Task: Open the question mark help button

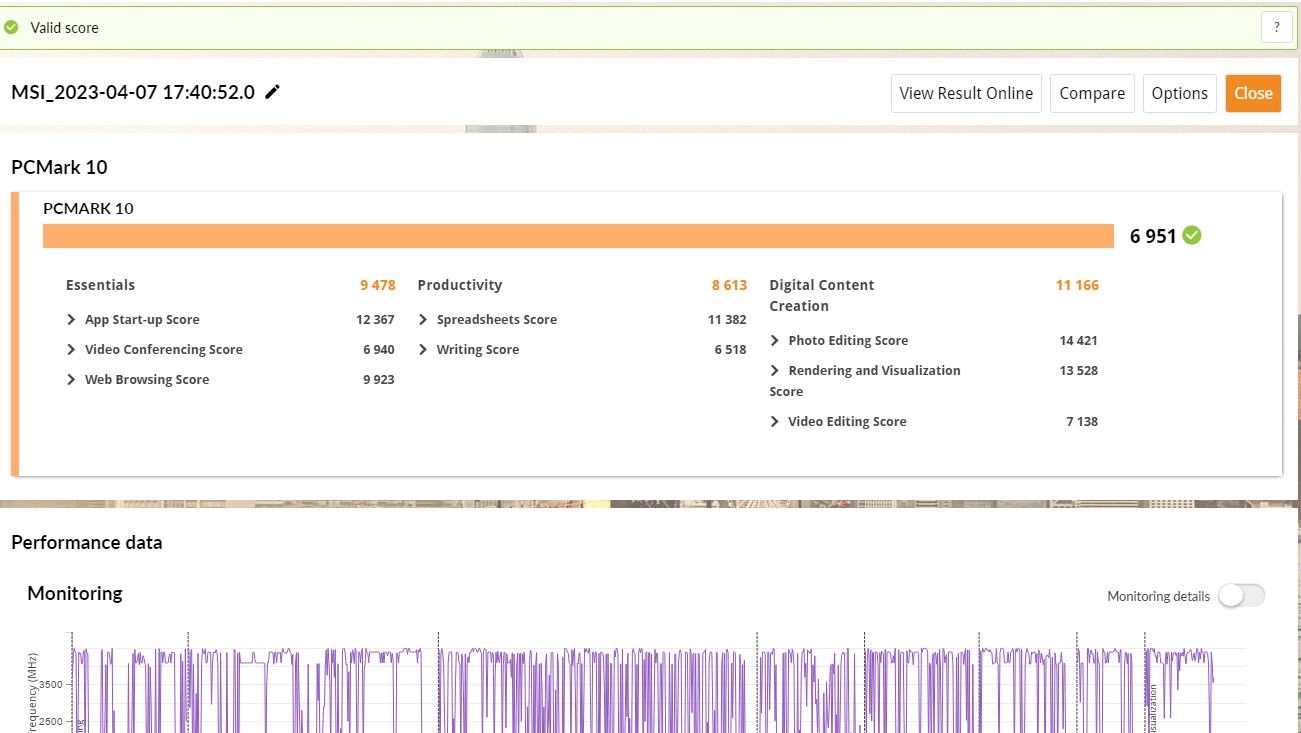Action: pyautogui.click(x=1276, y=28)
